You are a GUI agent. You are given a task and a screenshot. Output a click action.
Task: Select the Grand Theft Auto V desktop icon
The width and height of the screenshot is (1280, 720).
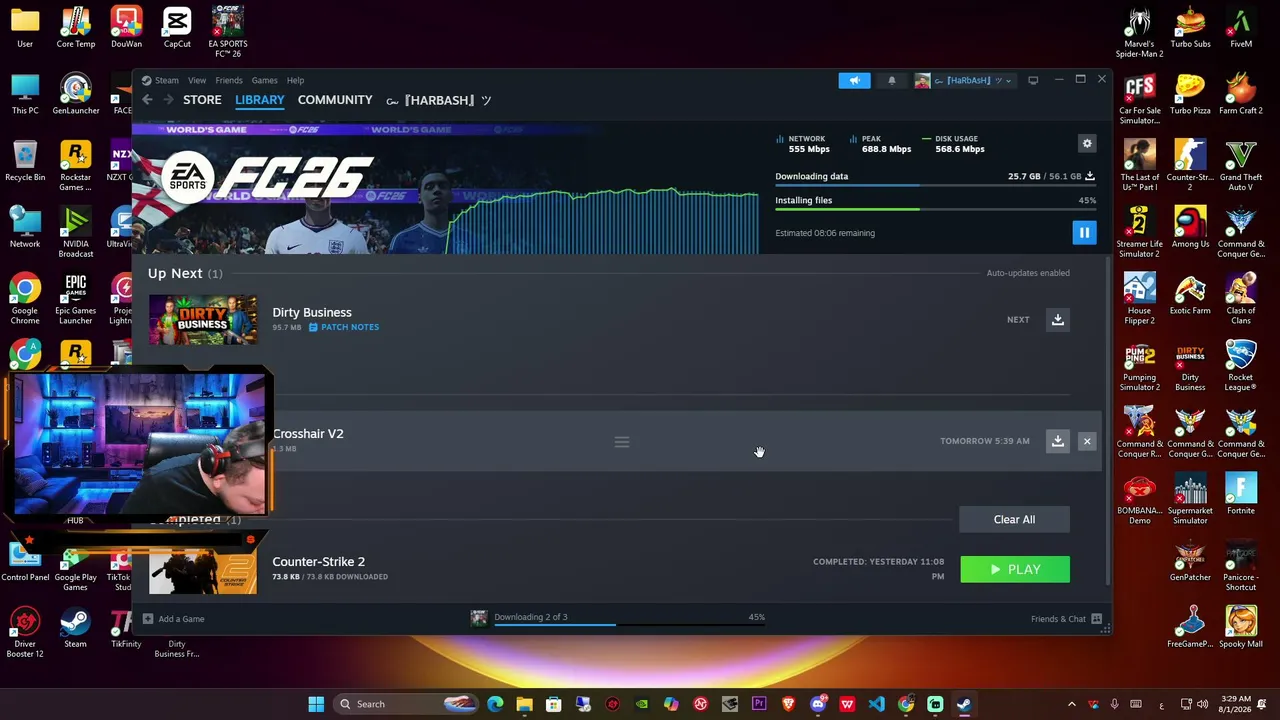click(x=1241, y=165)
